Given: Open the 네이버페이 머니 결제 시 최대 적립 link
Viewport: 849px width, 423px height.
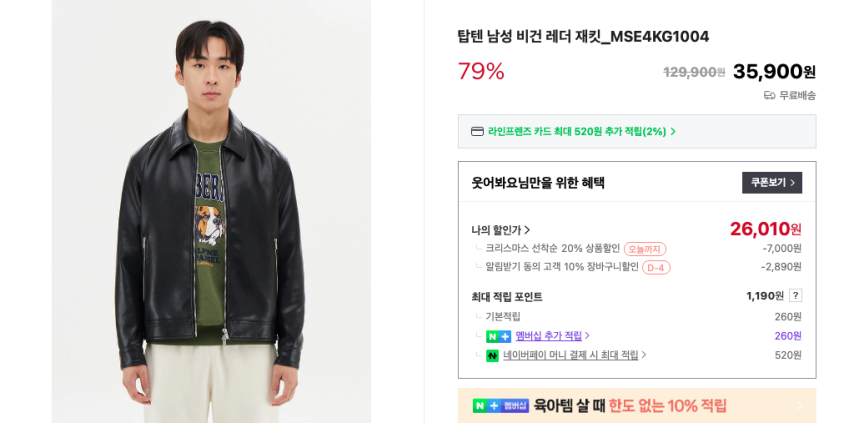Looking at the screenshot, I should 570,355.
